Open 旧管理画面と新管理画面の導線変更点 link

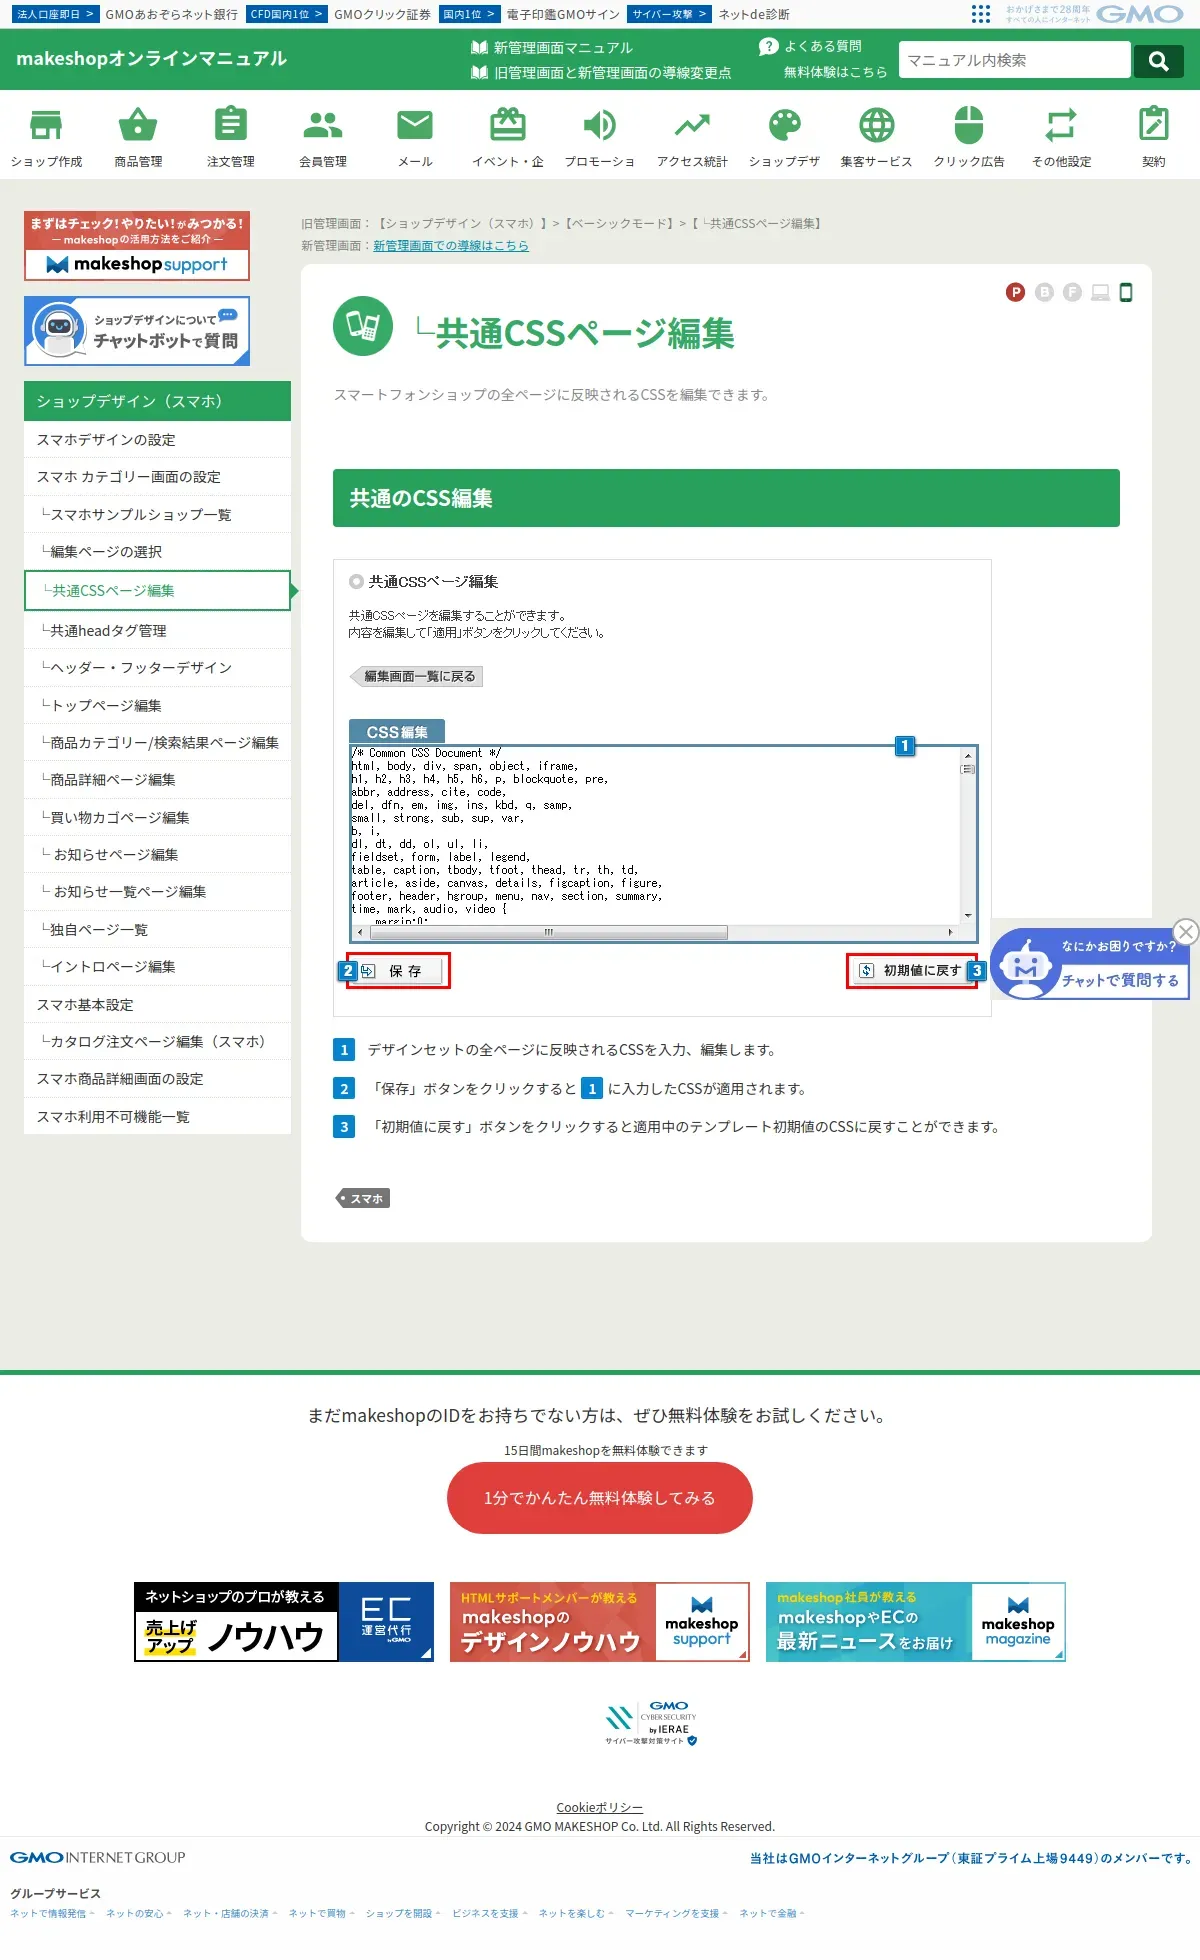coord(601,72)
